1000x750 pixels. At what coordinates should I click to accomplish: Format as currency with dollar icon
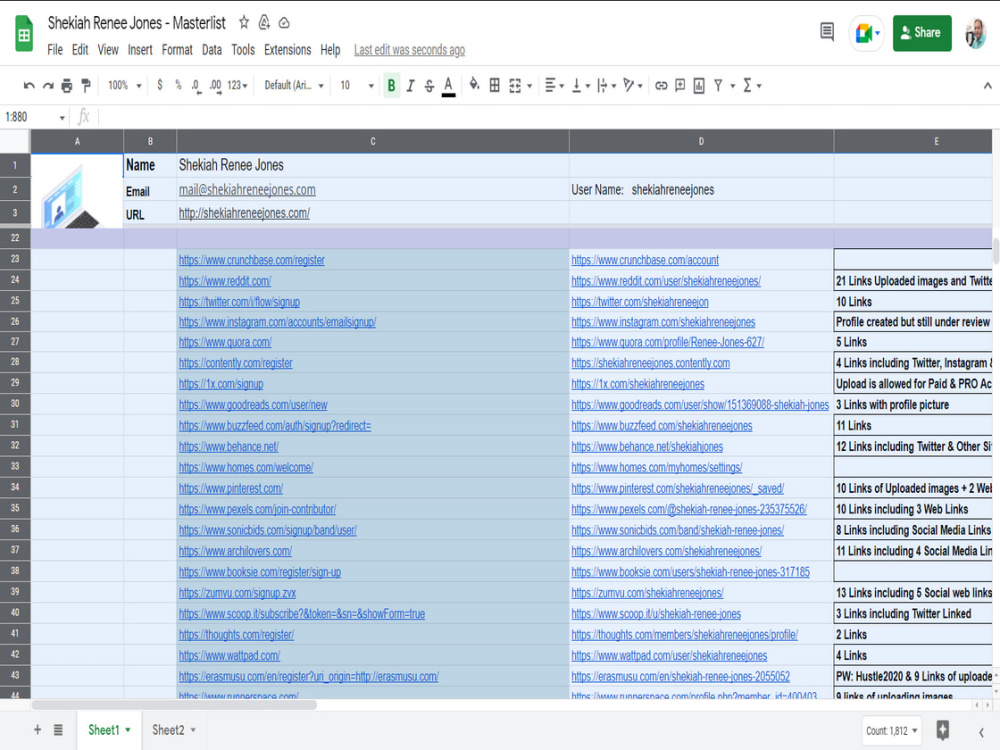pyautogui.click(x=159, y=85)
